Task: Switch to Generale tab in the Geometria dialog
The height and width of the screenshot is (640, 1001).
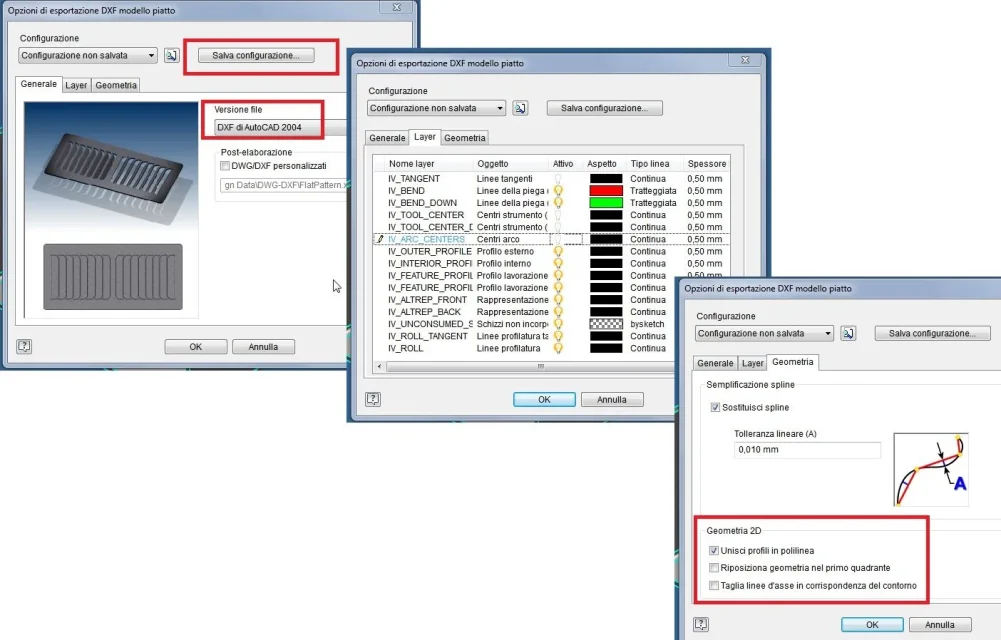Action: [715, 363]
